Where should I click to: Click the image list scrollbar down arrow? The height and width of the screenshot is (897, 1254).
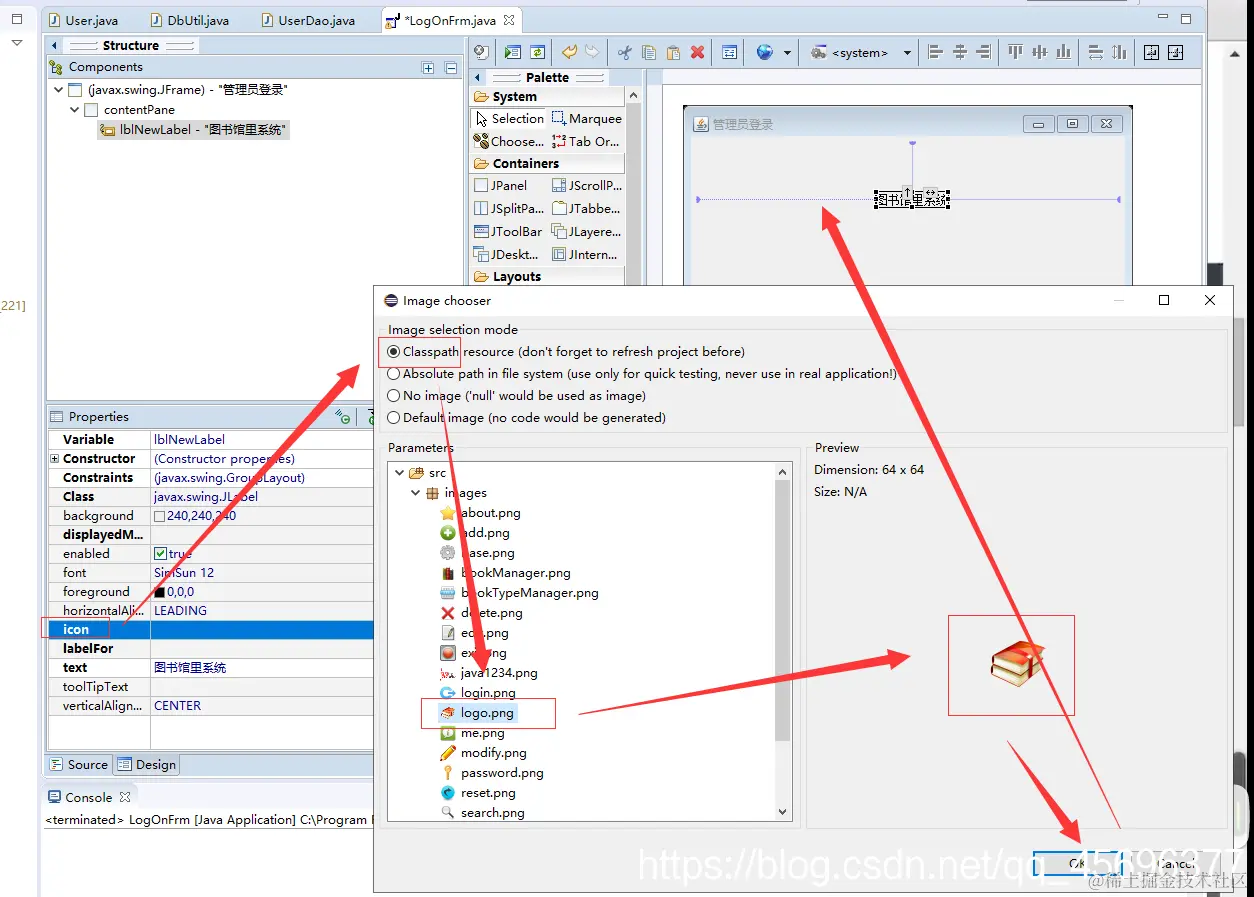click(783, 813)
